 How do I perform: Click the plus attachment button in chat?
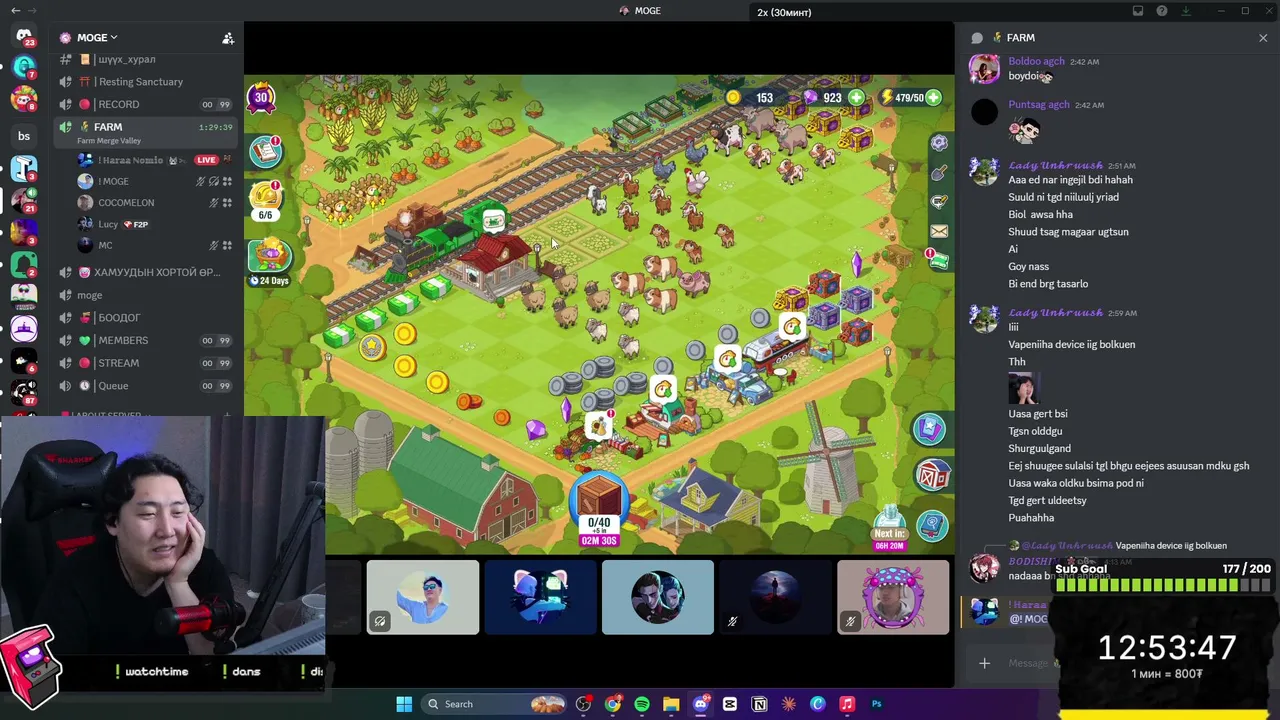(x=984, y=663)
